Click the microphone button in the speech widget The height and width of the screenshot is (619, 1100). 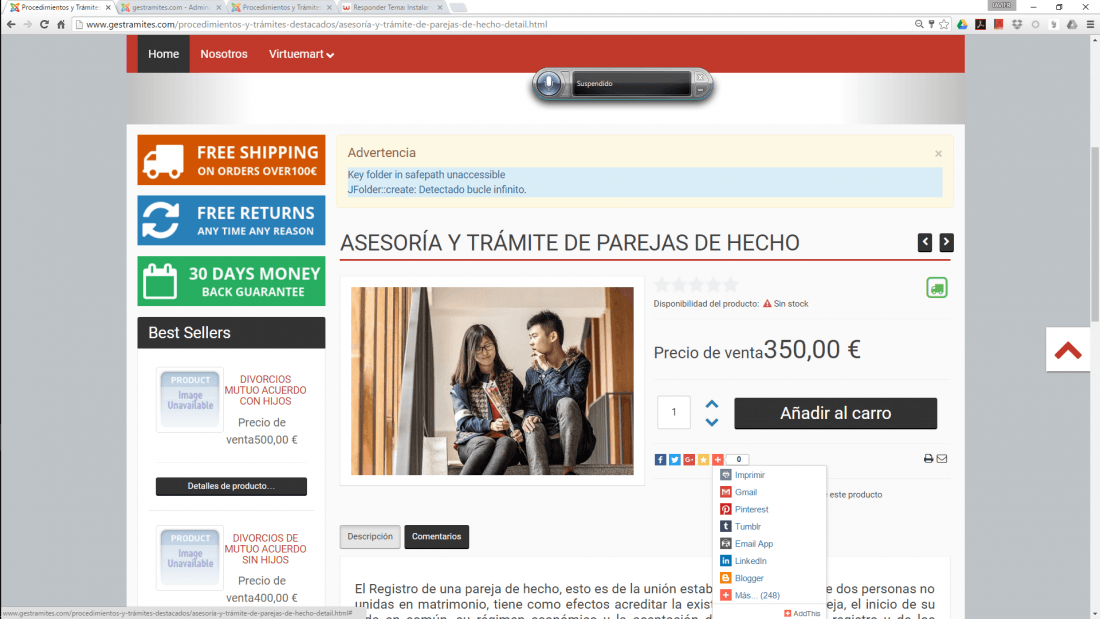pyautogui.click(x=549, y=84)
